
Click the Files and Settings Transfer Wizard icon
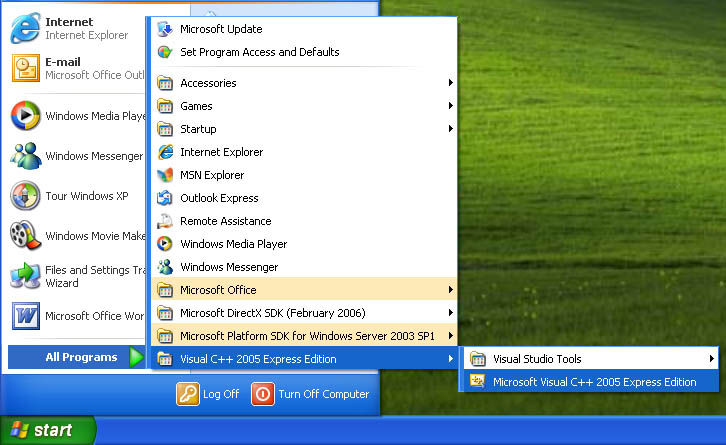tap(25, 276)
